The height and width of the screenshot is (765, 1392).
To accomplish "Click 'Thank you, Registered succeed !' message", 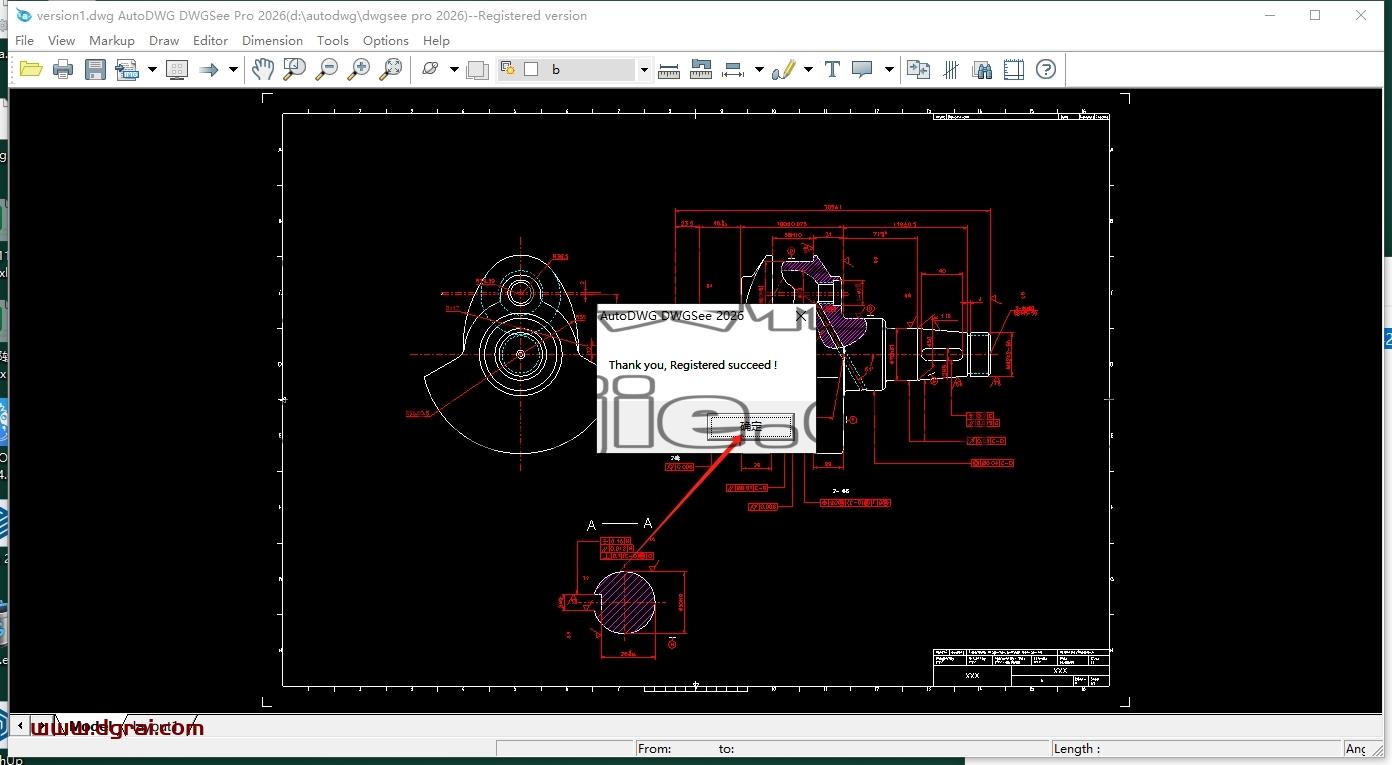I will pyautogui.click(x=692, y=365).
